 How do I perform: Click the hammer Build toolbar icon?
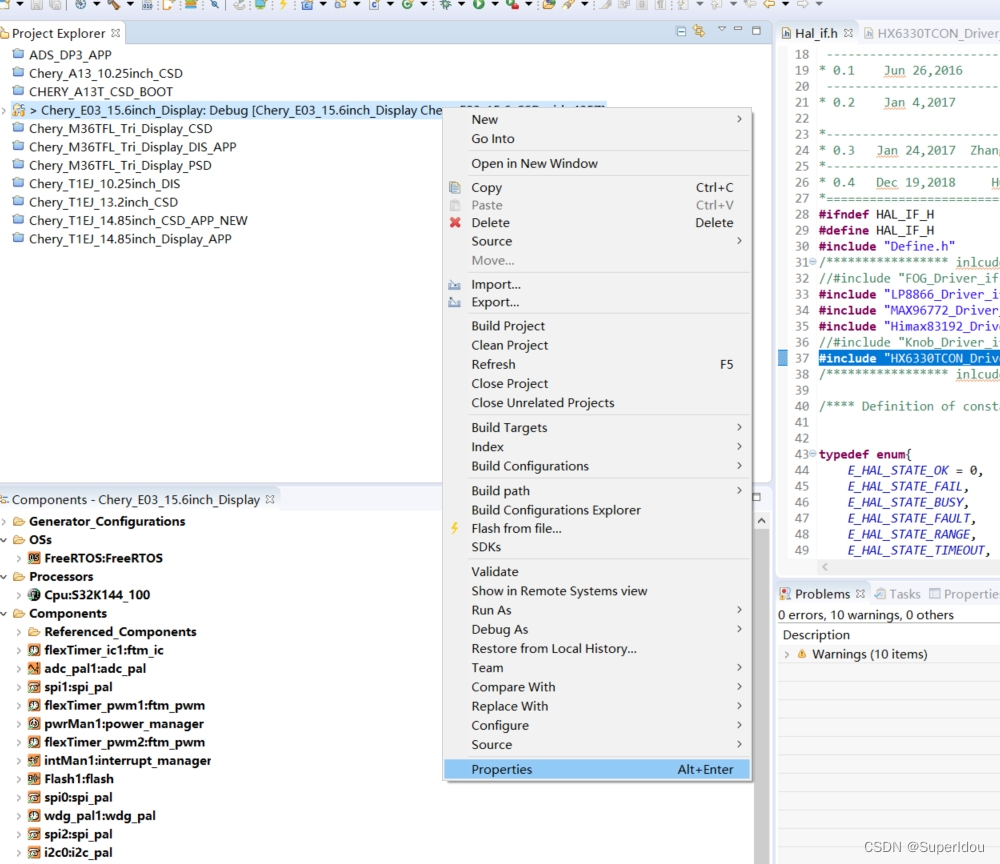(x=113, y=4)
